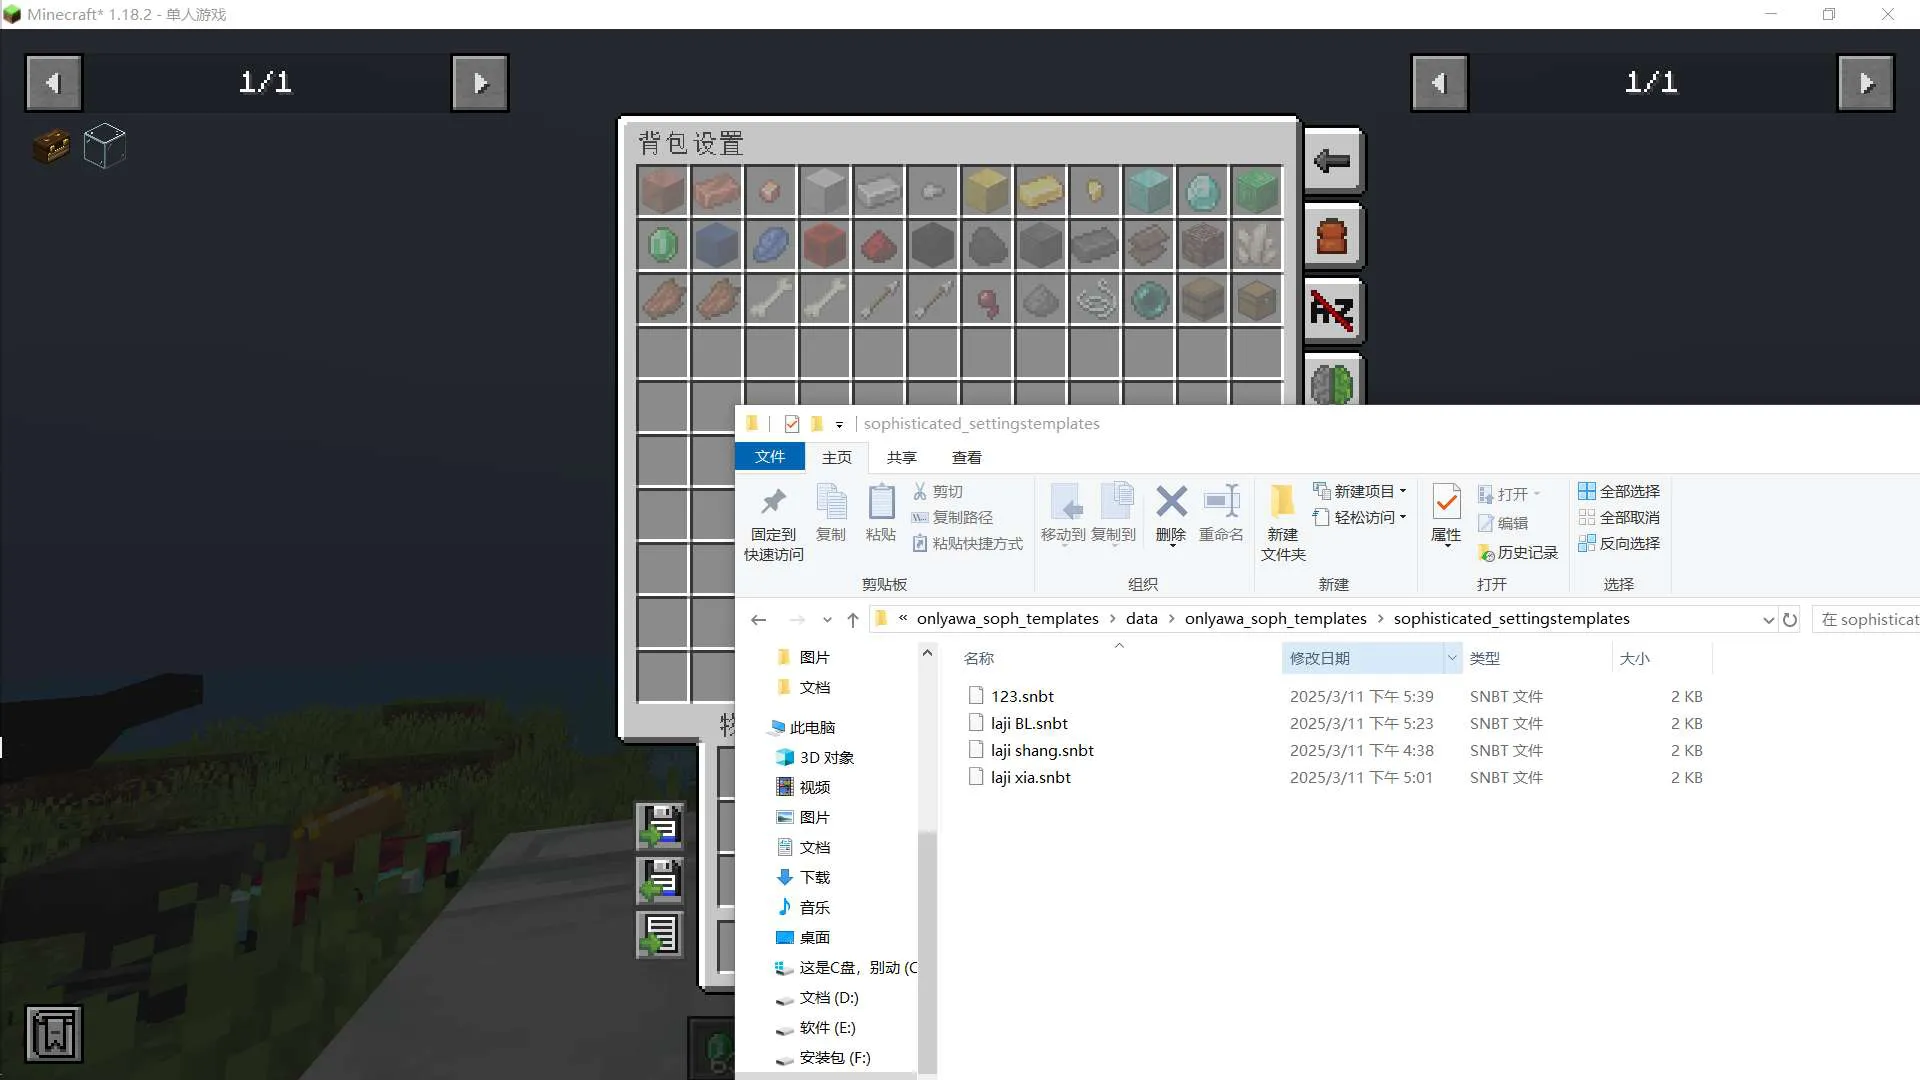Image resolution: width=1920 pixels, height=1080 pixels.
Task: Click the middle floppy disk template icon
Action: (660, 880)
